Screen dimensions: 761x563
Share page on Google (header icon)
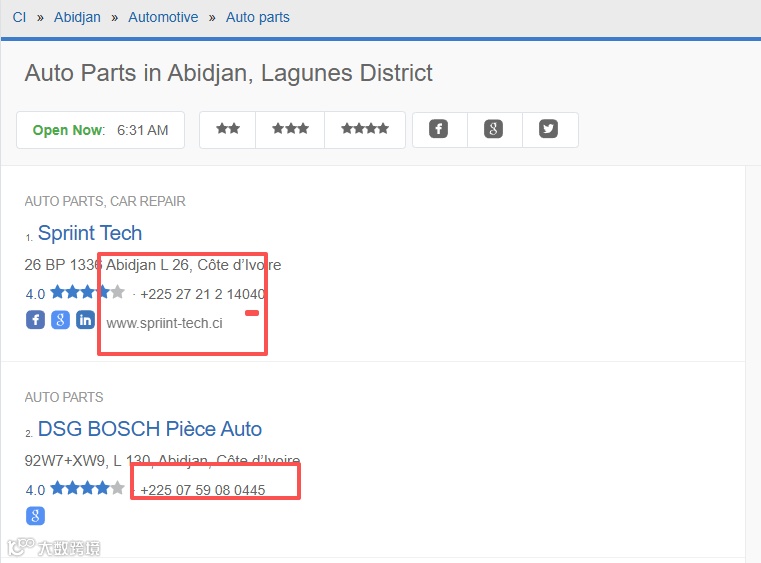tap(494, 129)
